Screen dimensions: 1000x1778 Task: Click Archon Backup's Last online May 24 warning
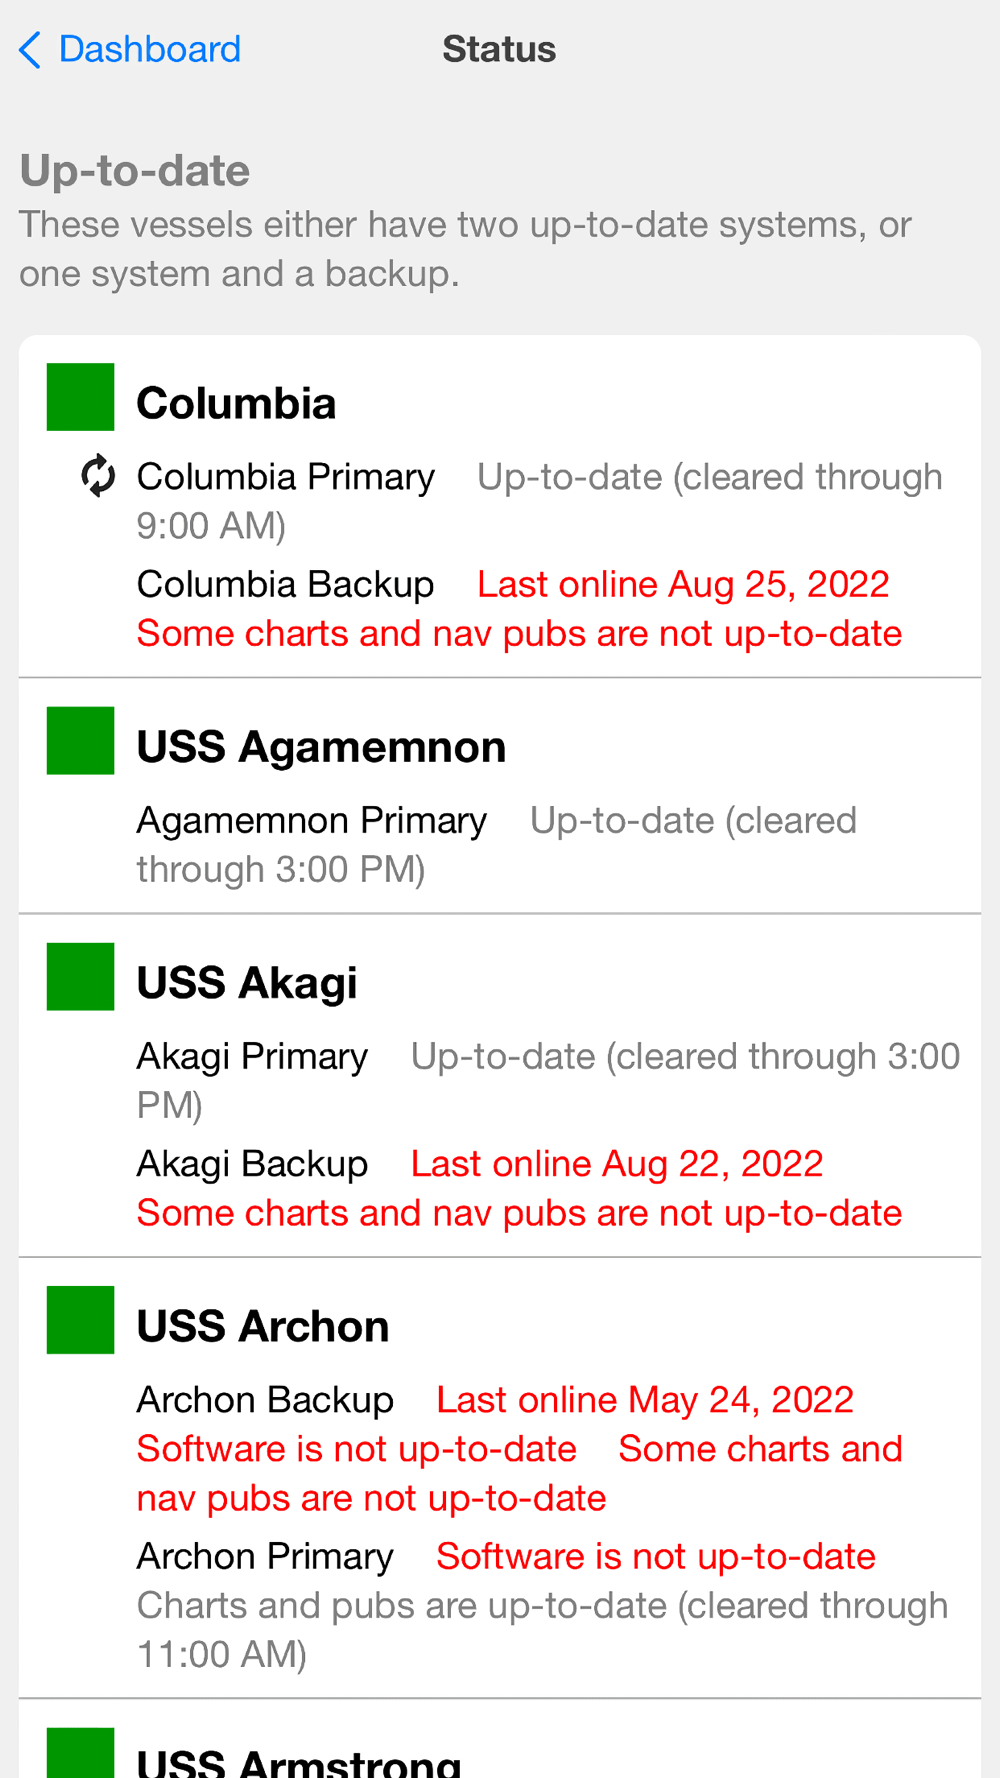click(645, 1400)
